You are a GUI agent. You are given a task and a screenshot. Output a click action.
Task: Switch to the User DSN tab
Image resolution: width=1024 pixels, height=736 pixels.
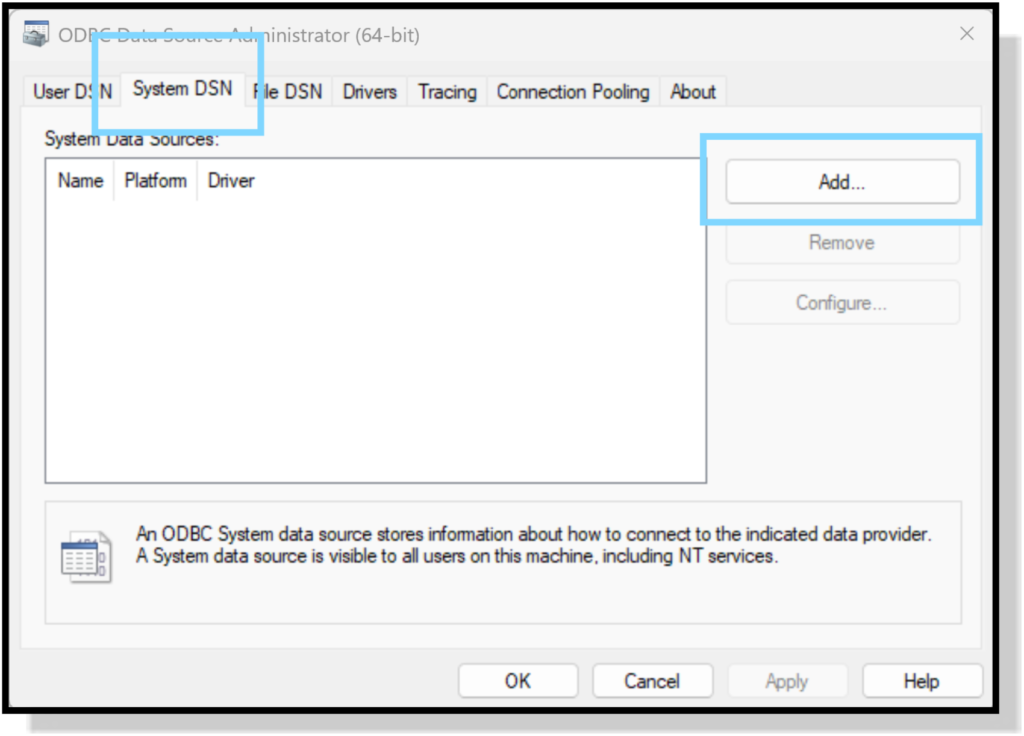pyautogui.click(x=72, y=92)
